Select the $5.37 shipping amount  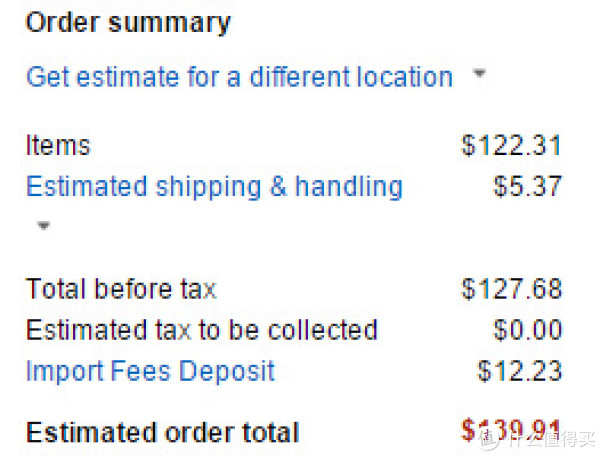pyautogui.click(x=527, y=186)
